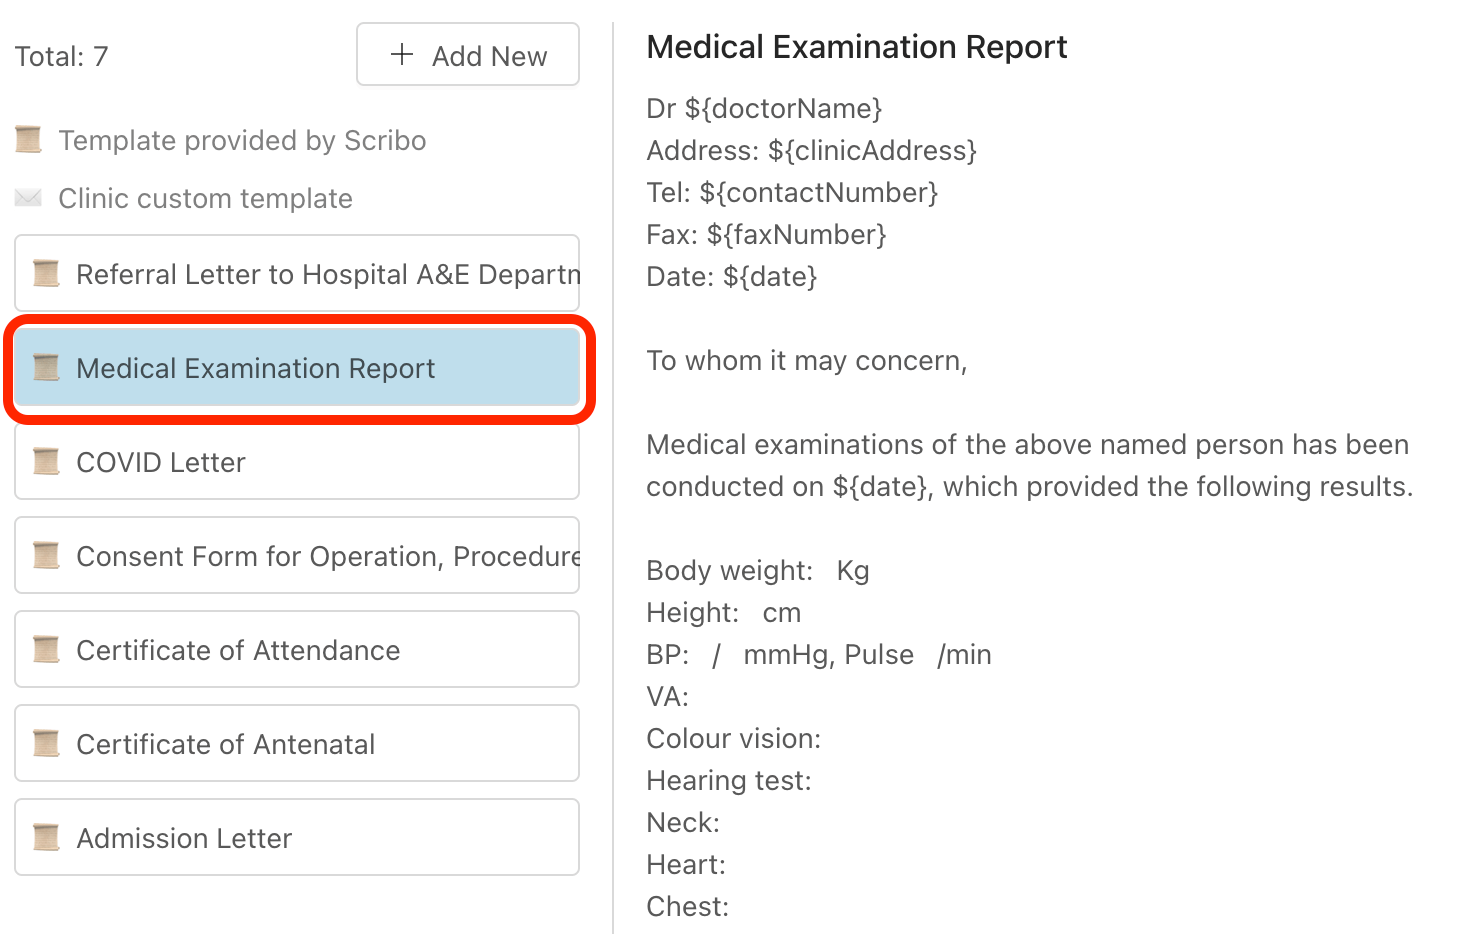Click the scroll icon beside Admission Letter
Image resolution: width=1482 pixels, height=934 pixels.
(x=46, y=837)
